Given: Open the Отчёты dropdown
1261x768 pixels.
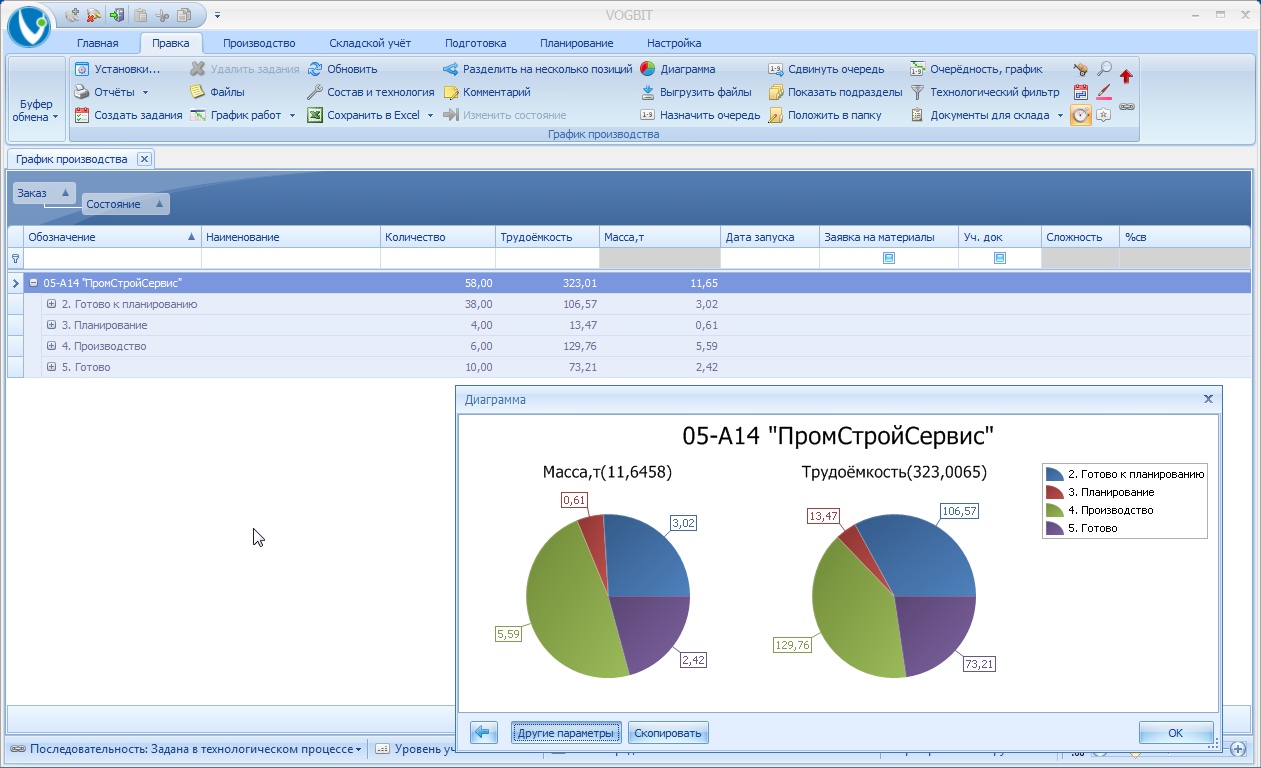Looking at the screenshot, I should pos(145,92).
